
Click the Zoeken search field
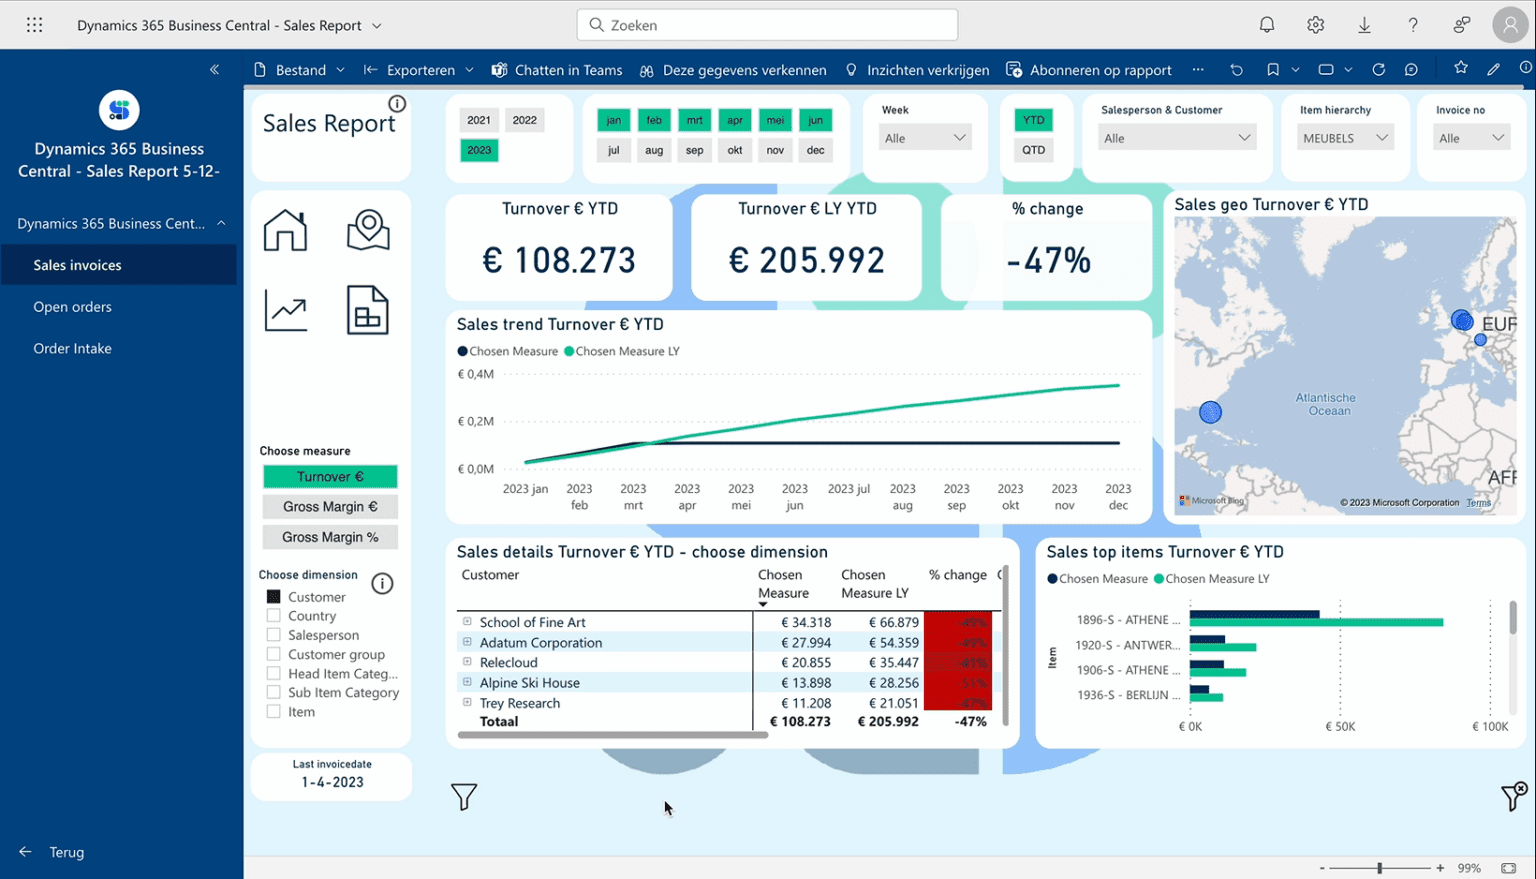766,24
